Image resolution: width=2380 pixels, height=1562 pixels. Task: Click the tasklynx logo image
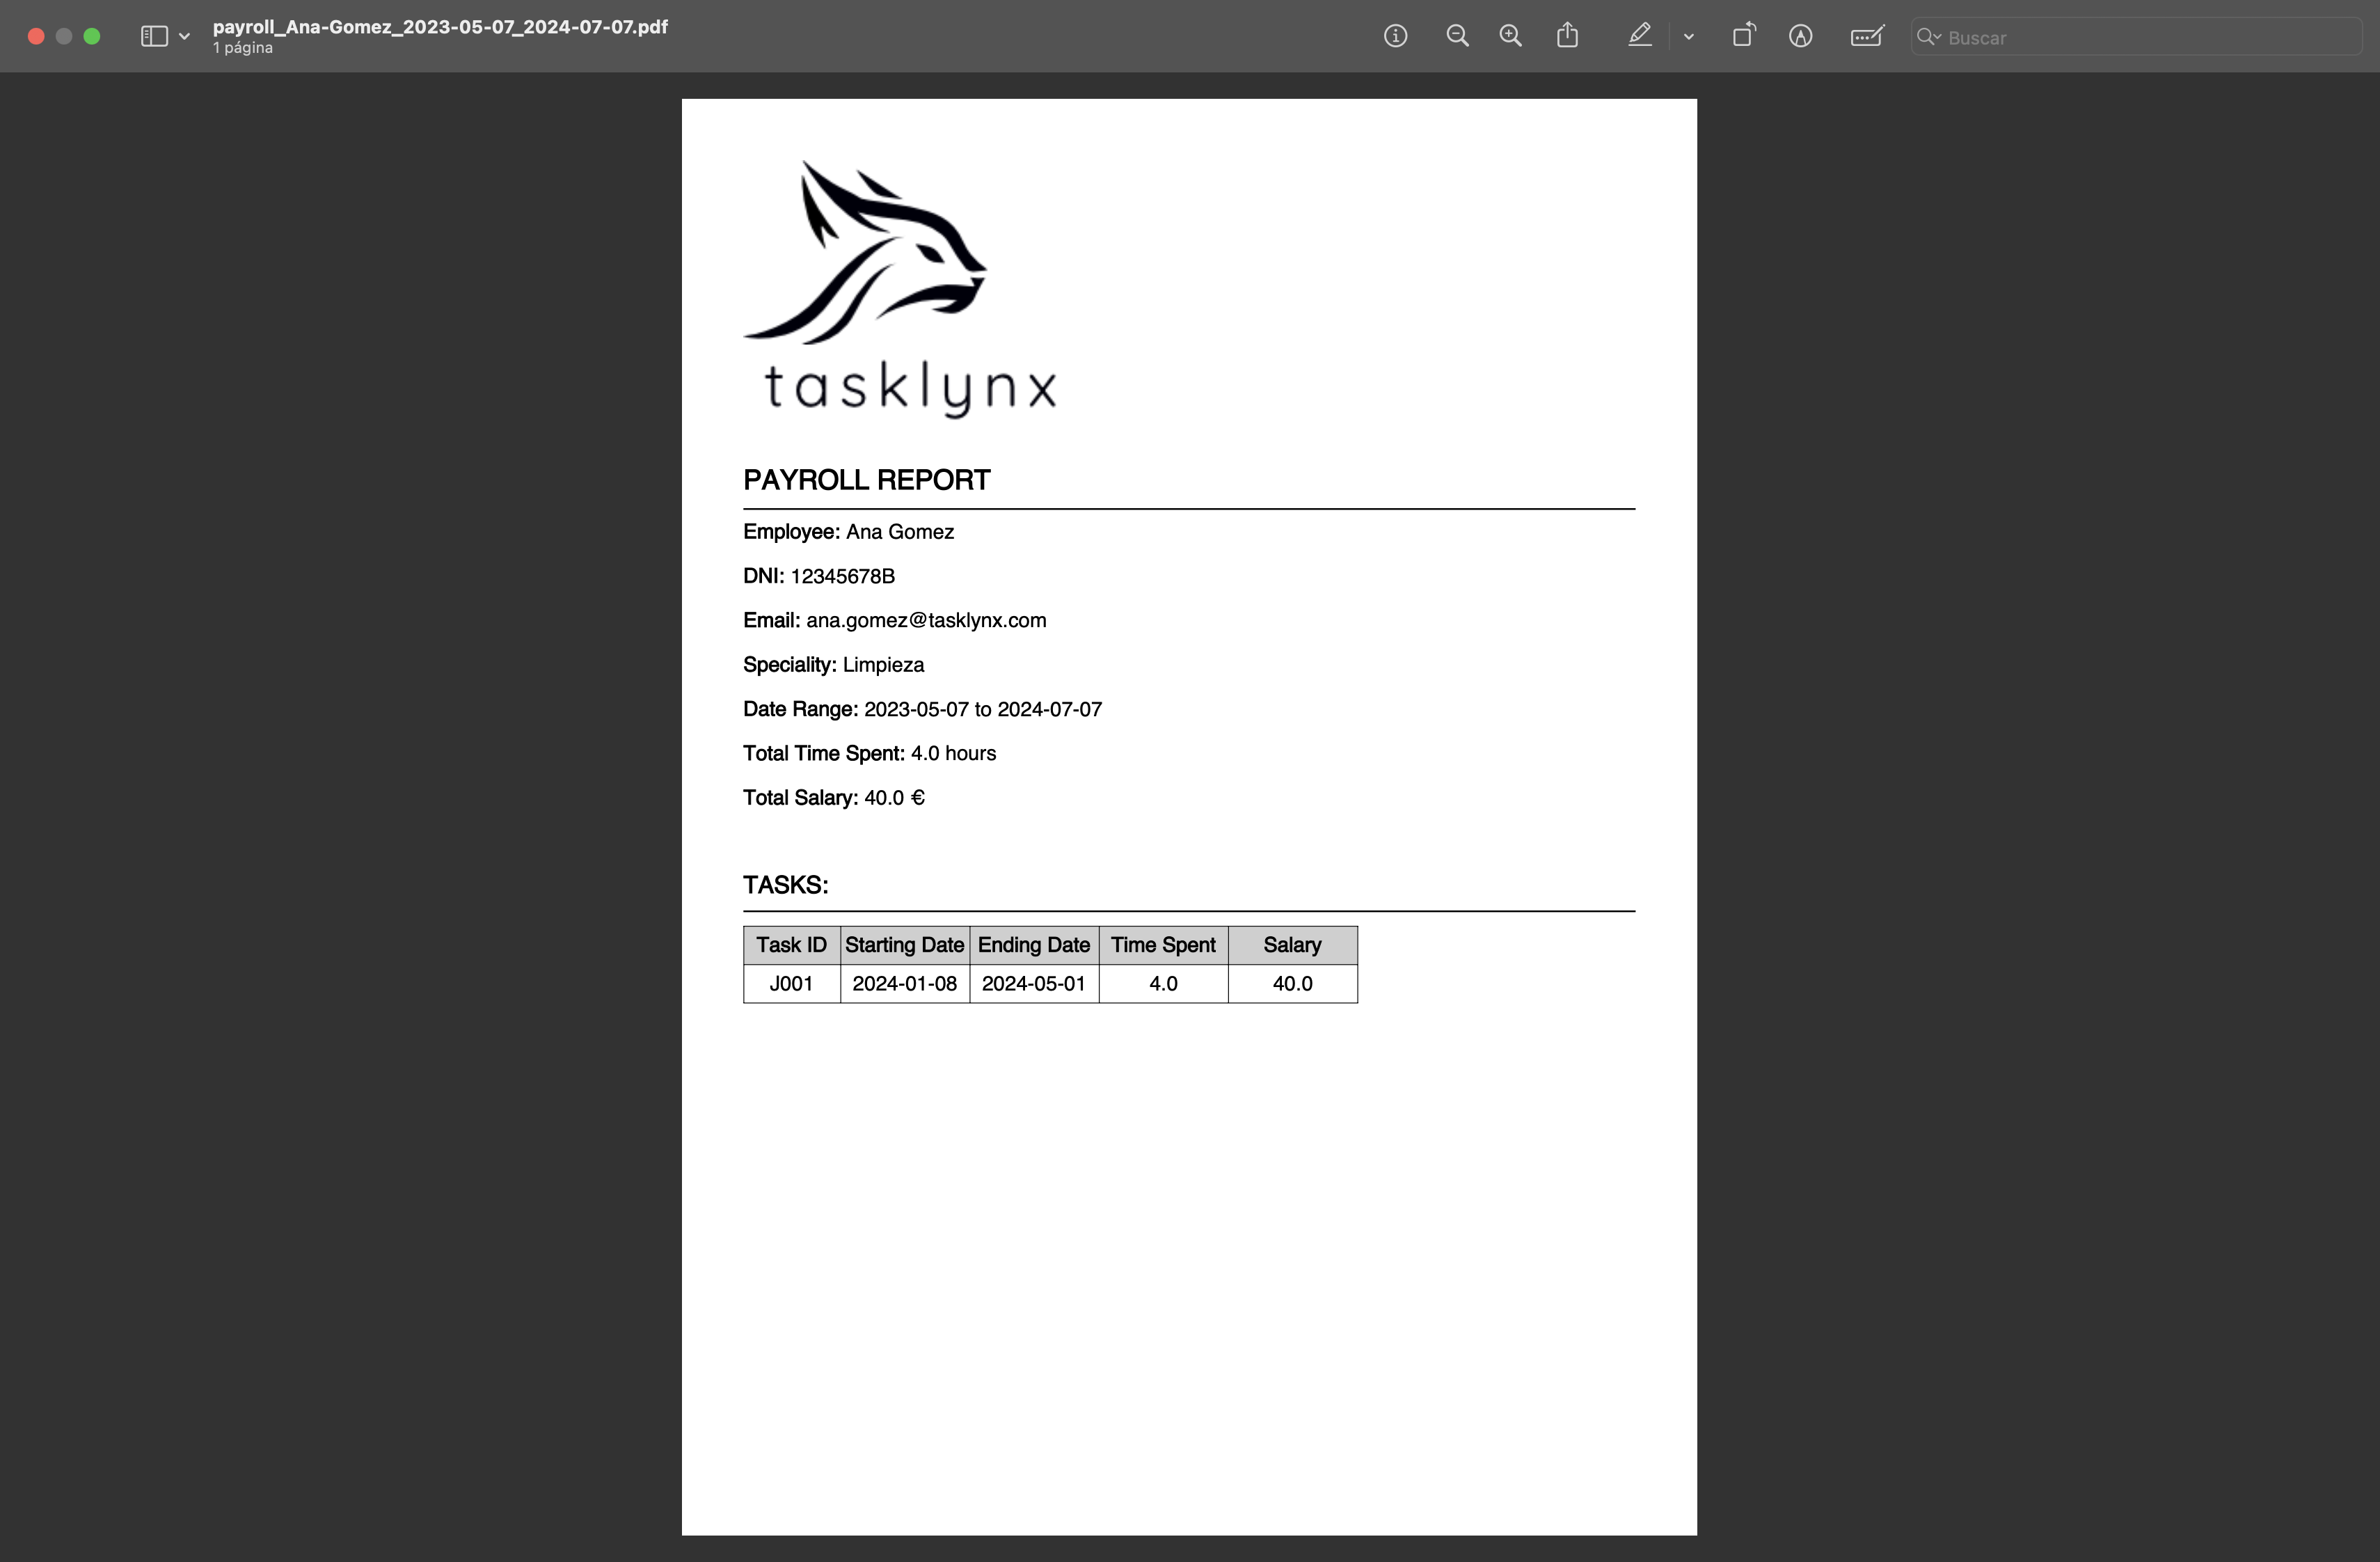(900, 289)
